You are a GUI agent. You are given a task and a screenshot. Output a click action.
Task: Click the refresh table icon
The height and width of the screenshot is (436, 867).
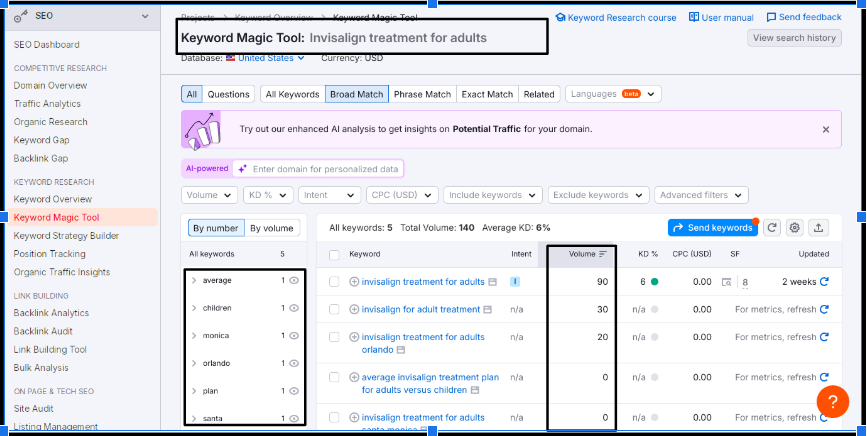(772, 228)
